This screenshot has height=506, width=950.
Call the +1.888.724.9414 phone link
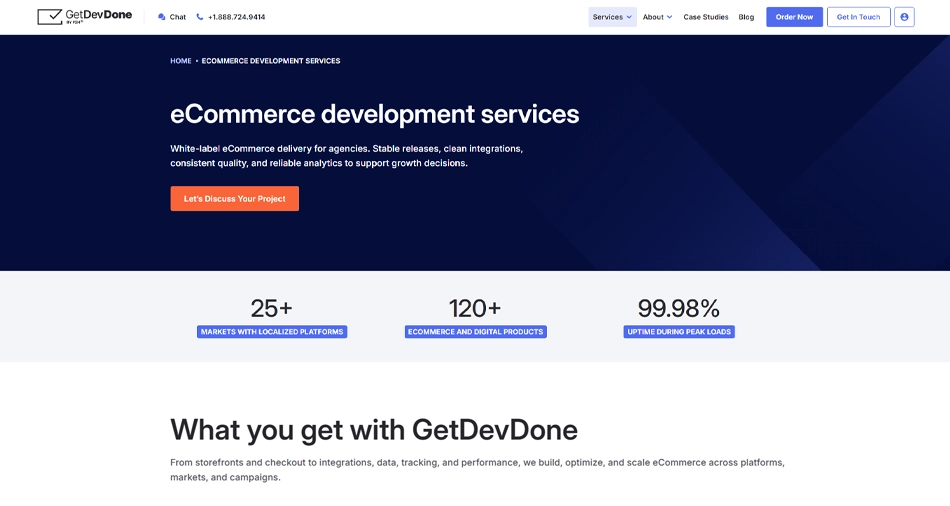[x=231, y=17]
